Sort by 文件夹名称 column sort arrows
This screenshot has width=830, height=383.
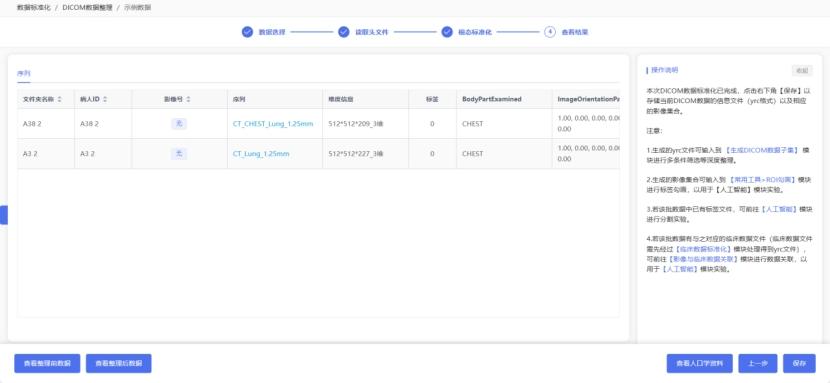point(59,99)
